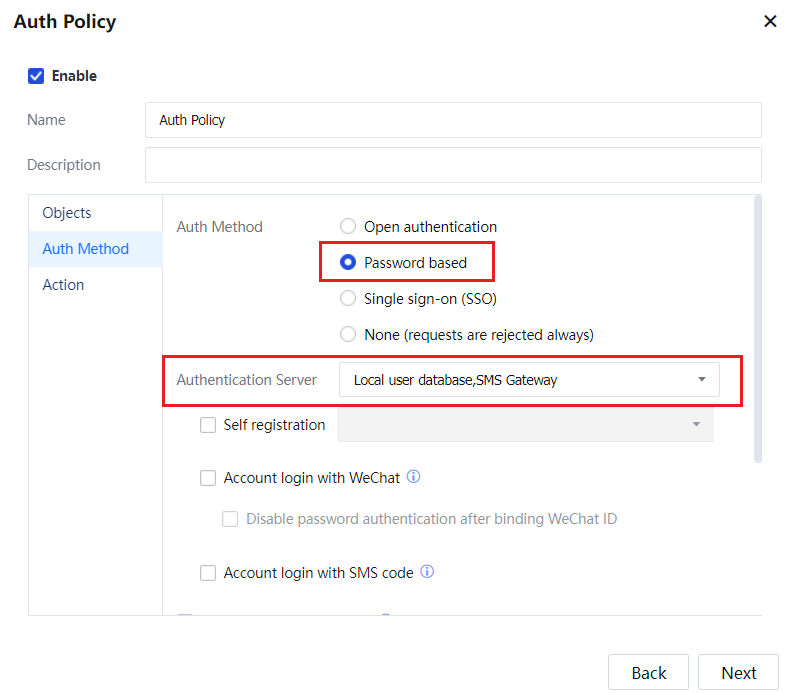The width and height of the screenshot is (789, 693).
Task: Select None (requests are rejected always)
Action: coord(348,334)
